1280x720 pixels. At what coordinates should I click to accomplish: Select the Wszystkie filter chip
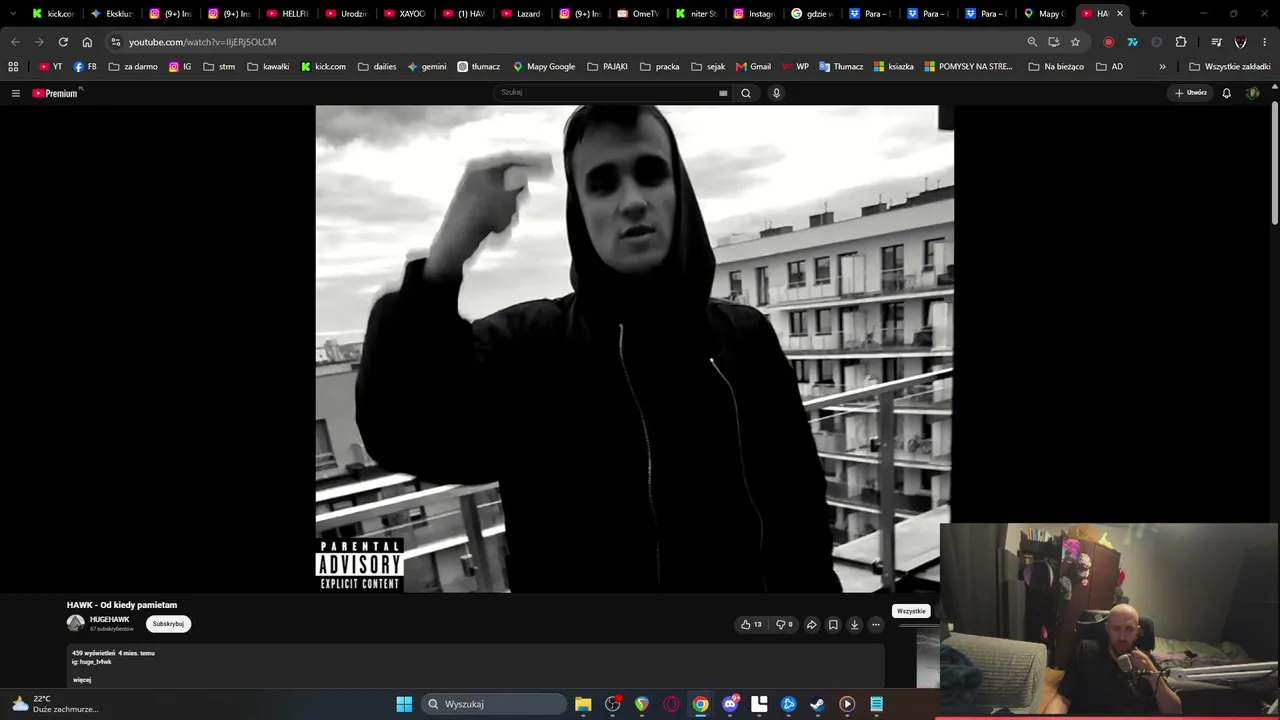coord(911,611)
